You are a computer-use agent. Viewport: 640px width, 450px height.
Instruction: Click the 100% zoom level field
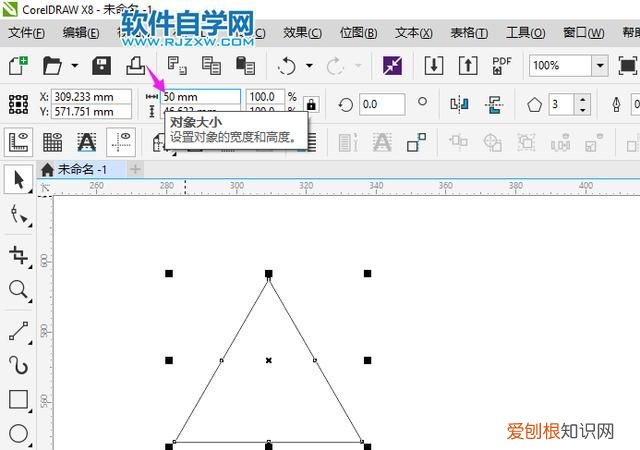pyautogui.click(x=560, y=65)
